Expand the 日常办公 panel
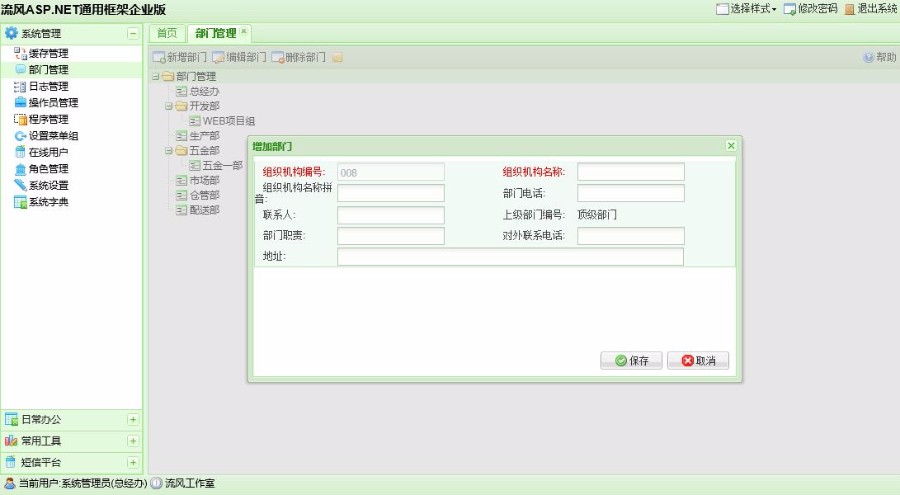 tap(133, 419)
